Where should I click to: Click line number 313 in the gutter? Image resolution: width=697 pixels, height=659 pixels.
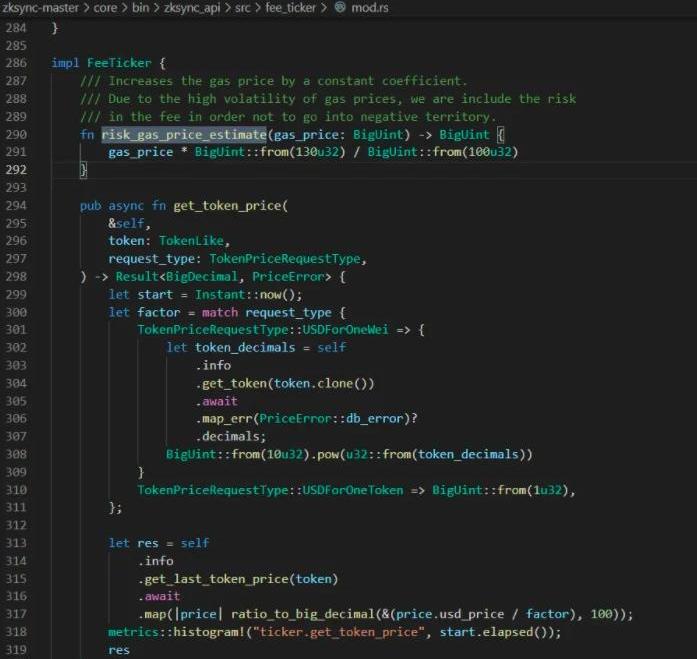tap(16, 543)
